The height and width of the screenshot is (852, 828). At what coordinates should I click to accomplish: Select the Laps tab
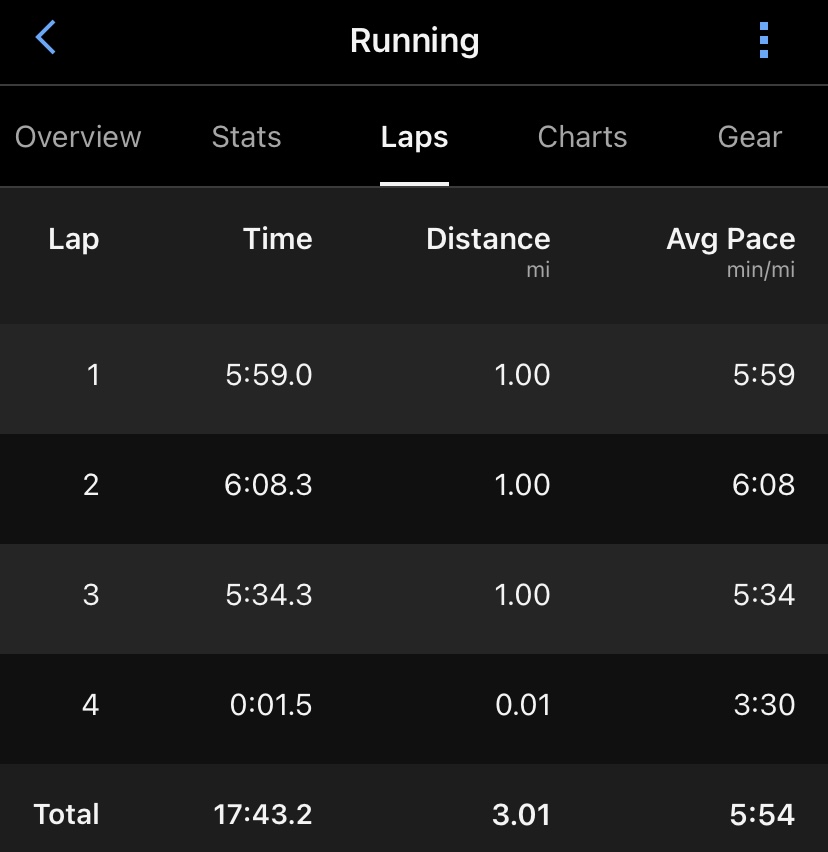414,137
